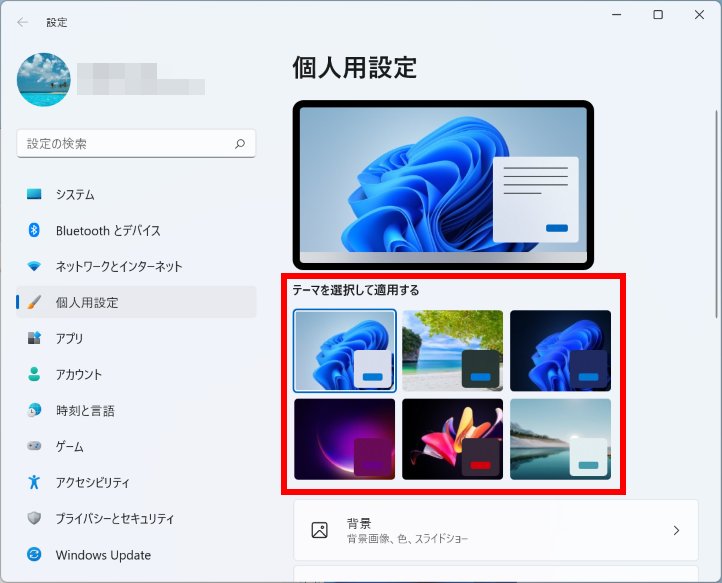Click the 個人用設定 page heading
This screenshot has width=722, height=583.
click(x=355, y=68)
